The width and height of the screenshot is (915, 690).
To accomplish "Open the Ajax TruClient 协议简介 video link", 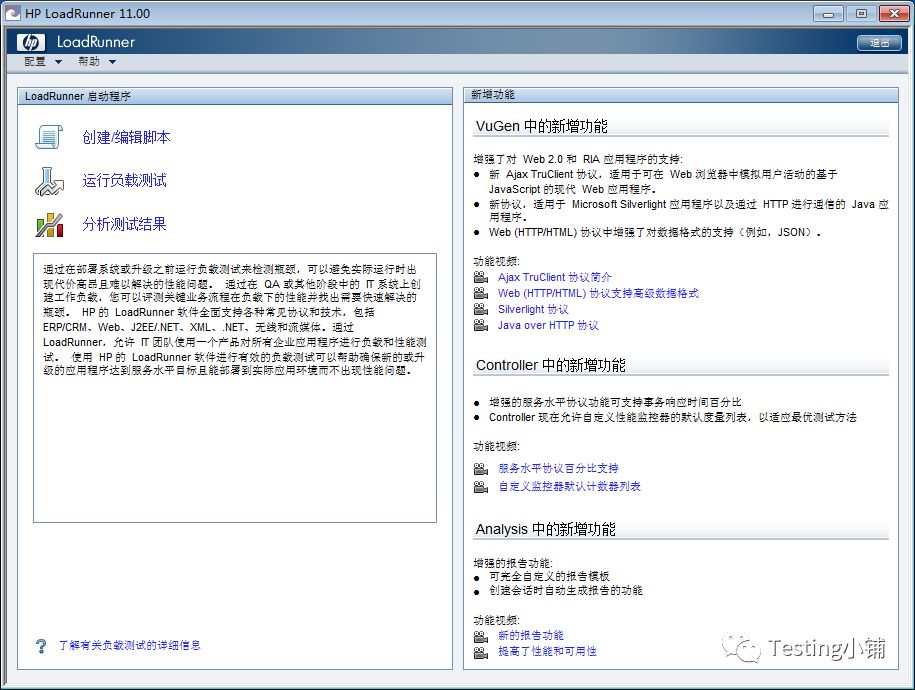I will tap(555, 277).
